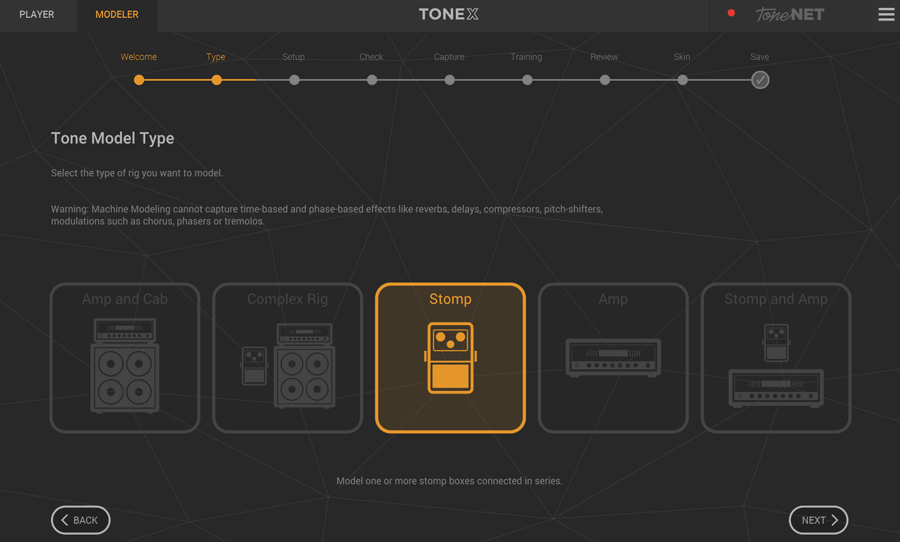Proceed with the NEXT button
The width and height of the screenshot is (900, 542).
tap(818, 520)
